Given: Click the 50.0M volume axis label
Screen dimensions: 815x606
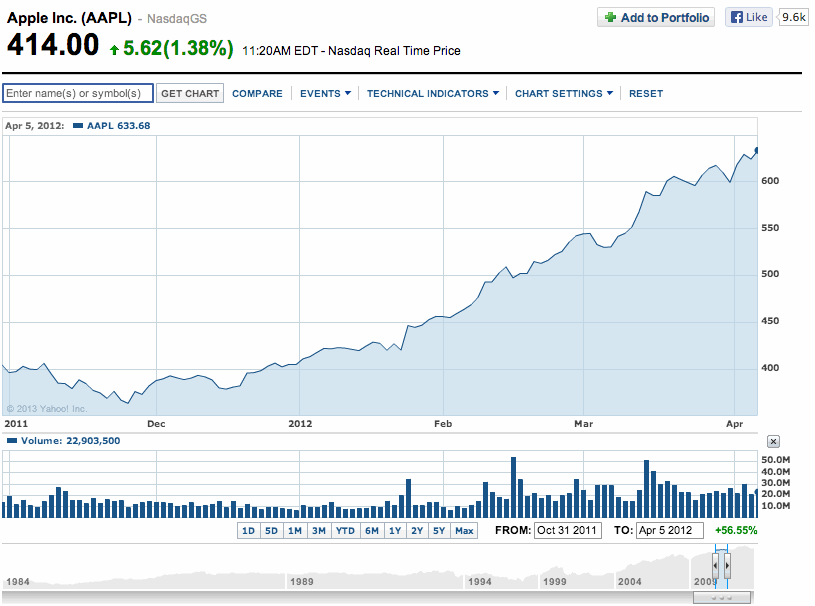Looking at the screenshot, I should tap(775, 460).
